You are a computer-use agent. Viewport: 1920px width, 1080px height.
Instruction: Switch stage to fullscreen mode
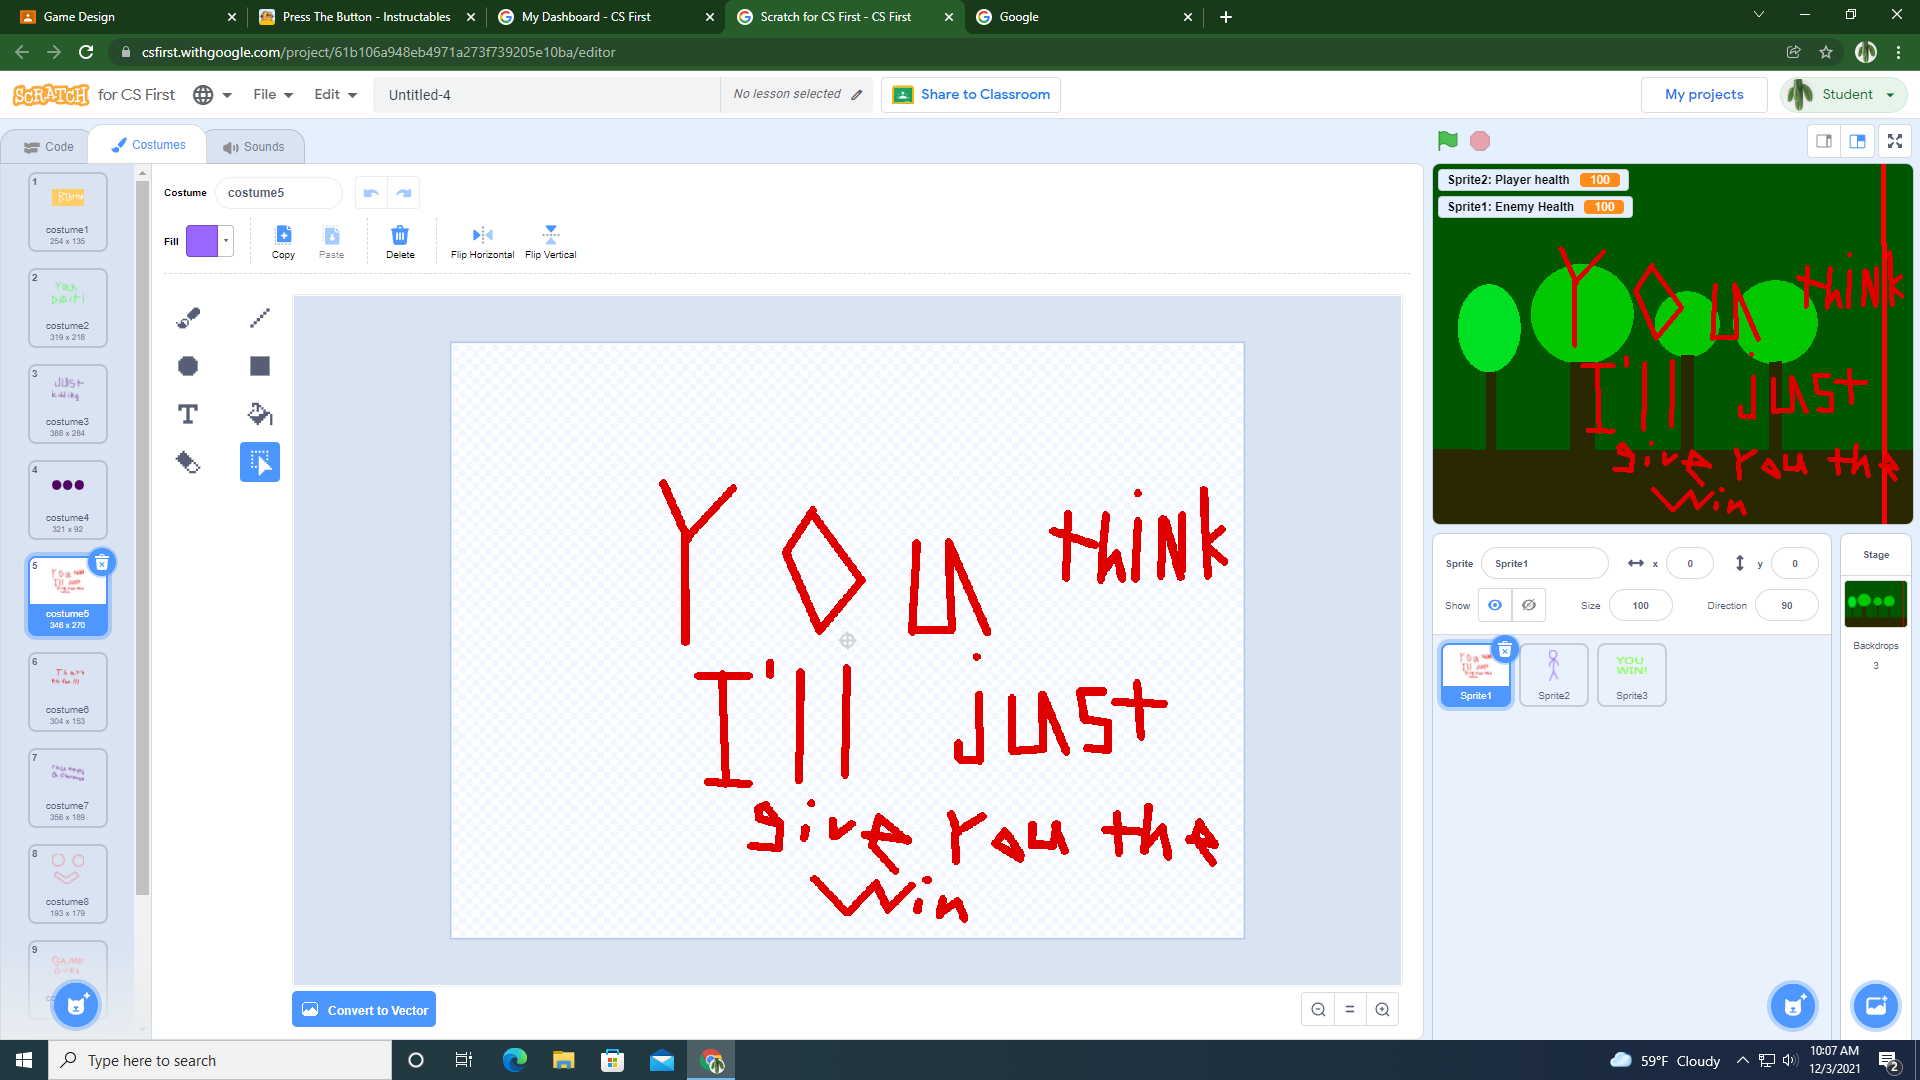pyautogui.click(x=1894, y=141)
